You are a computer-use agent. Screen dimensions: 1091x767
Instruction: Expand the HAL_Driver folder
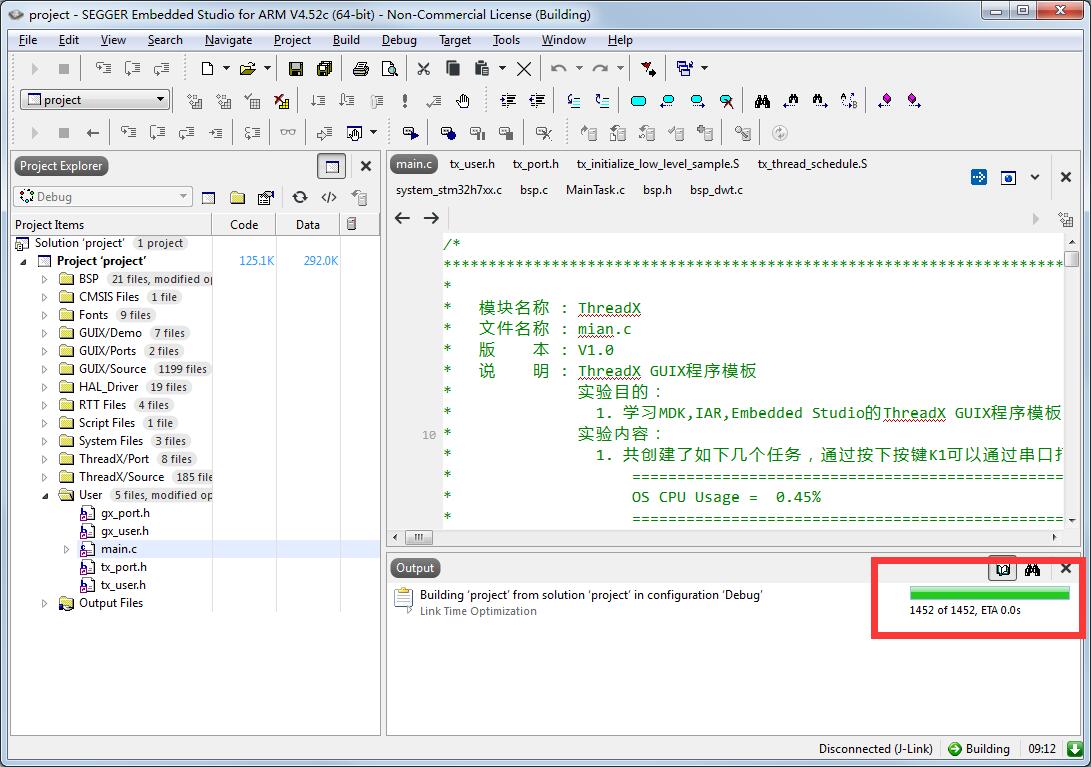pyautogui.click(x=45, y=387)
